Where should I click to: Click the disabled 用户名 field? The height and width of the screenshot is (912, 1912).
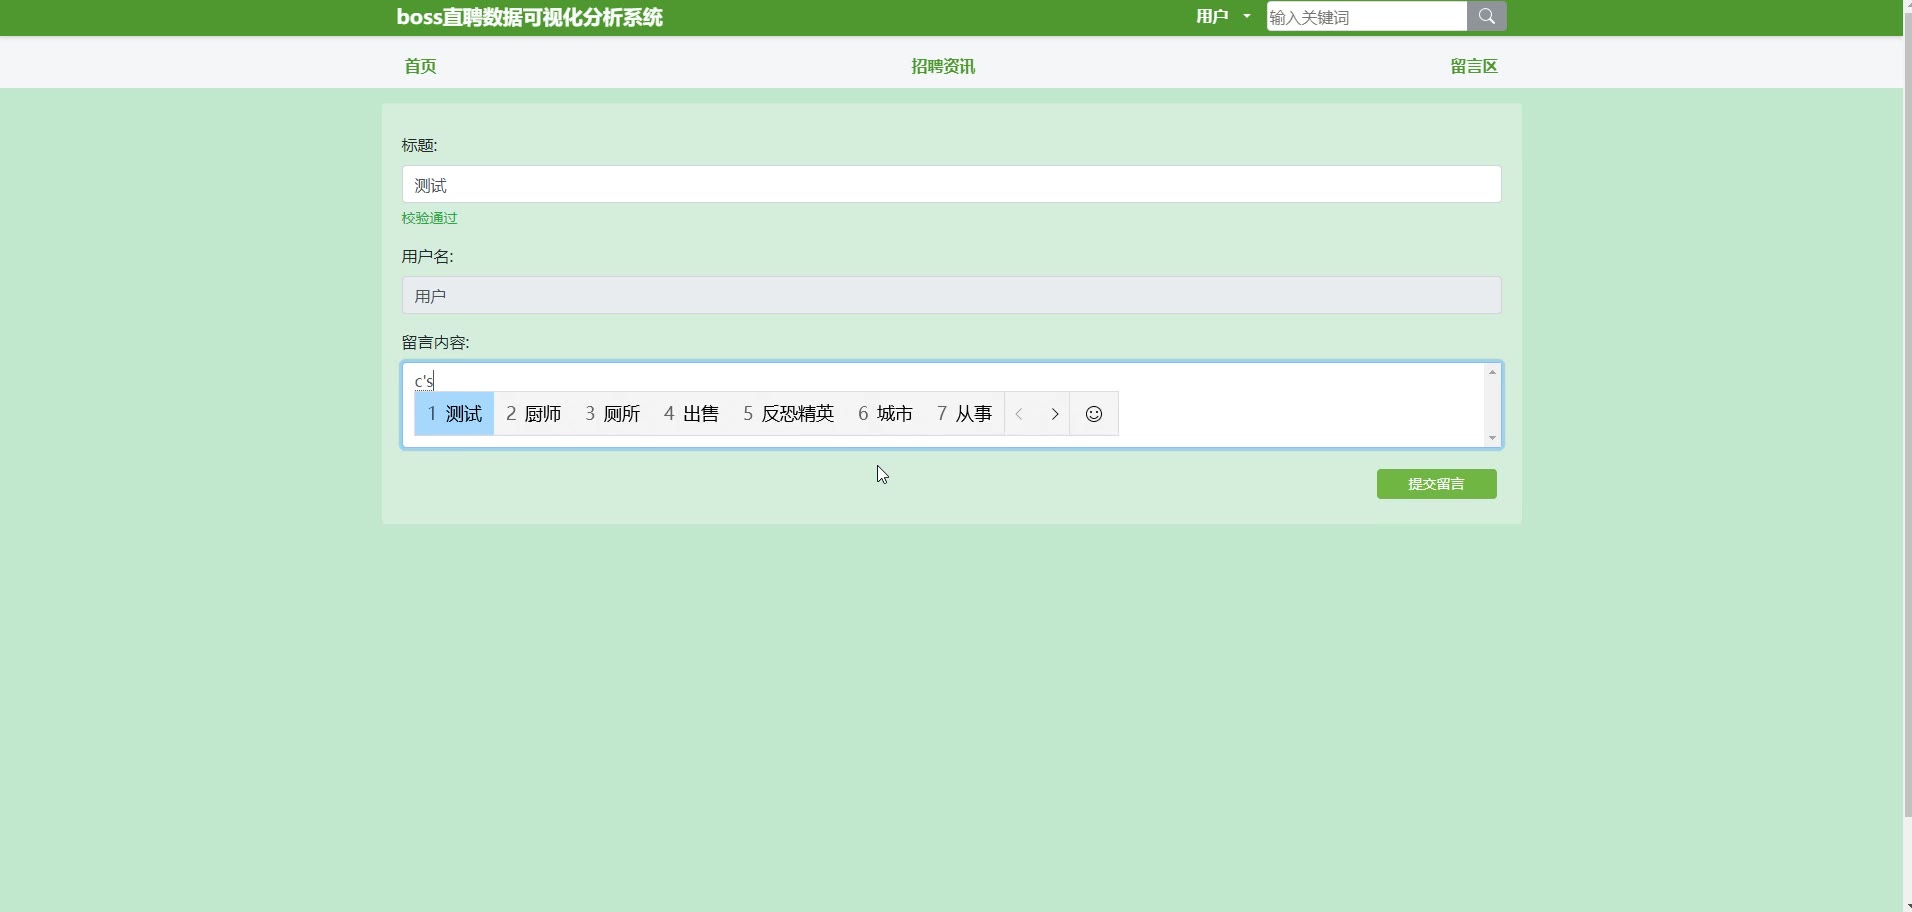point(951,295)
